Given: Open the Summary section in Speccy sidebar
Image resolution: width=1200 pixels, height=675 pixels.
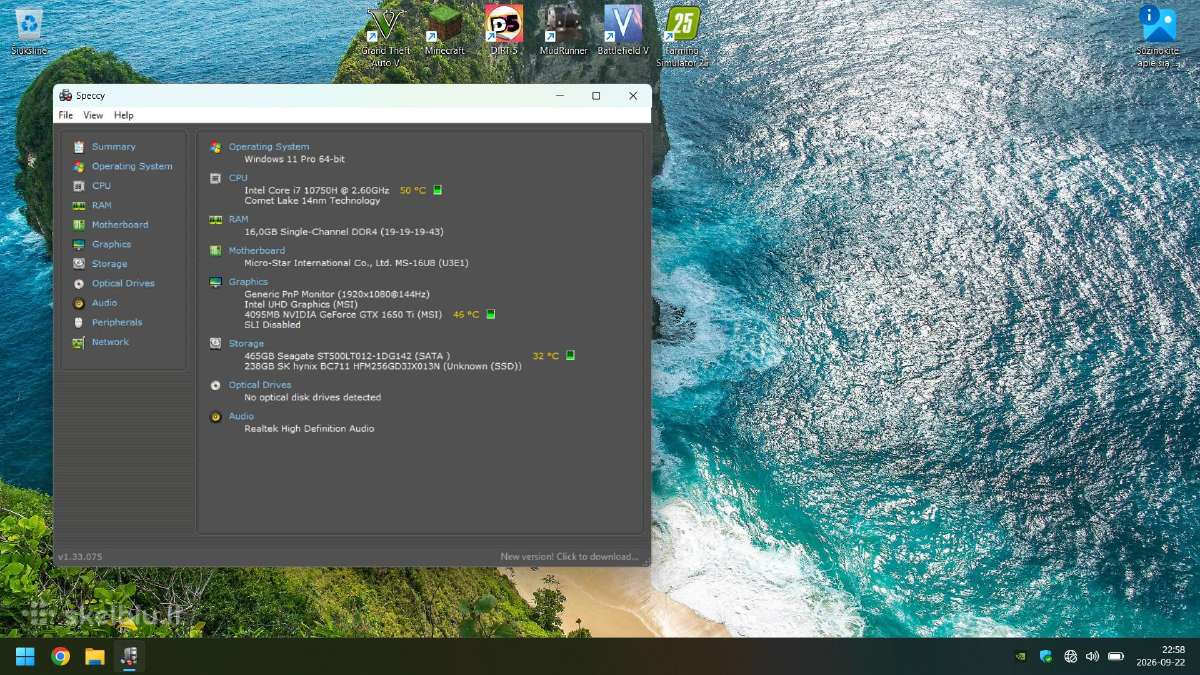Looking at the screenshot, I should (x=113, y=147).
